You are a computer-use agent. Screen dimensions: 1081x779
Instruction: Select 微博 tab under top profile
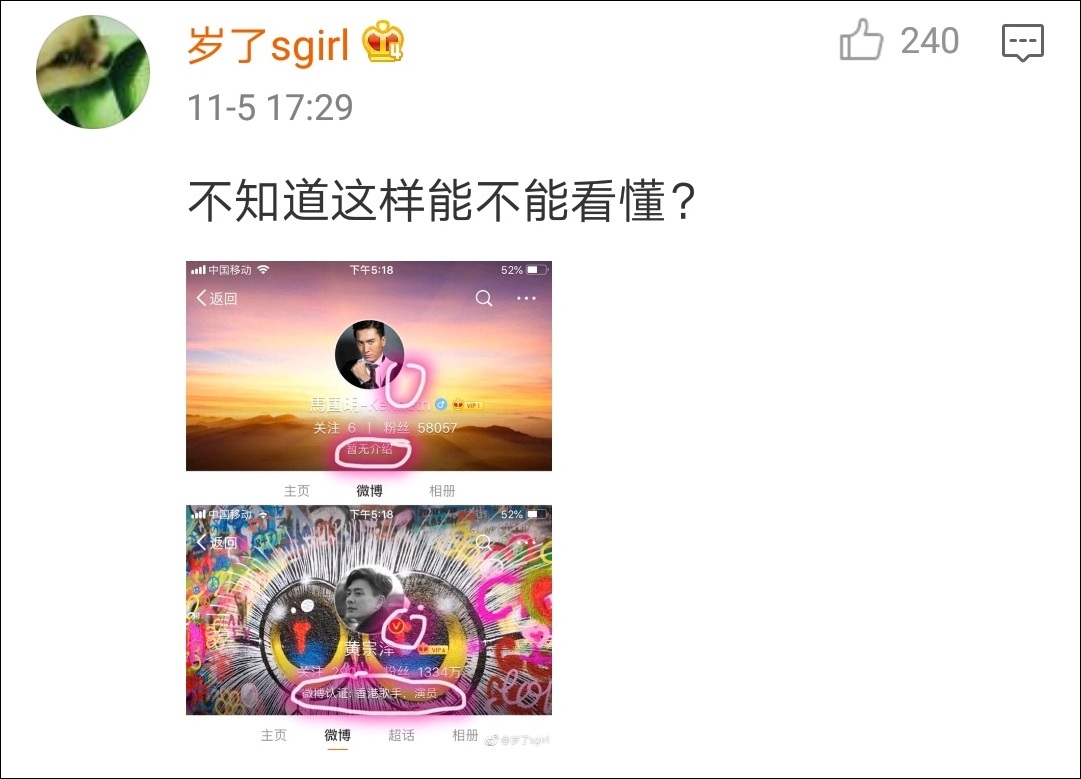(x=370, y=491)
